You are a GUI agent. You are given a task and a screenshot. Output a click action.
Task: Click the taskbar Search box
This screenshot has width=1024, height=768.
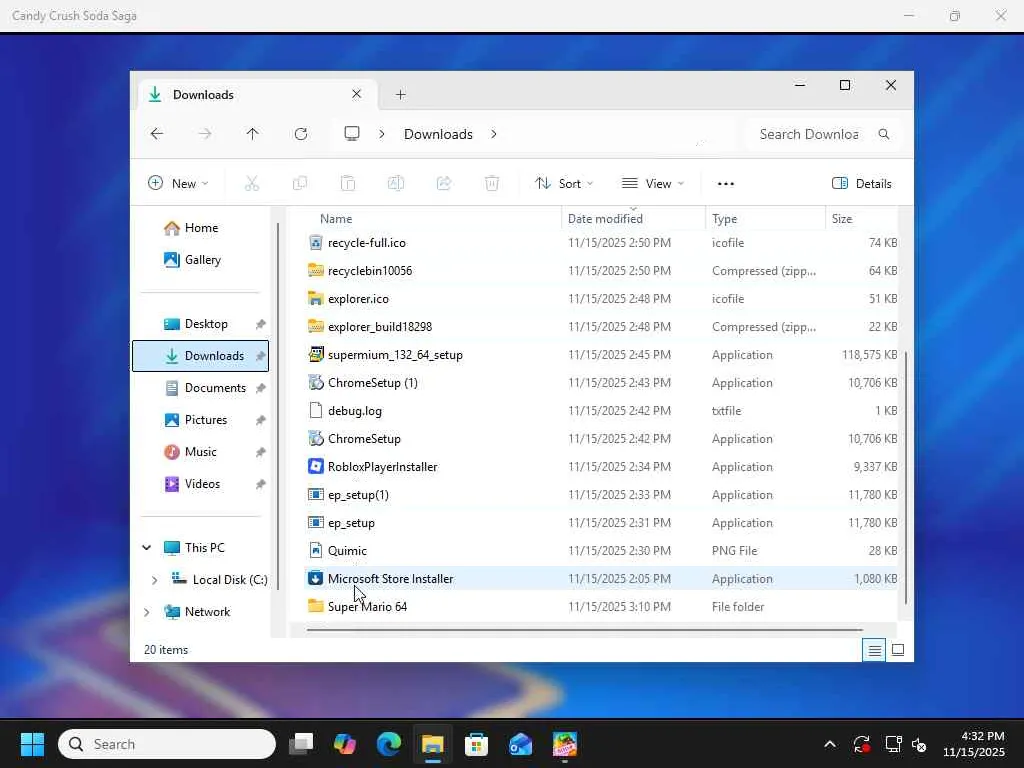pos(167,744)
